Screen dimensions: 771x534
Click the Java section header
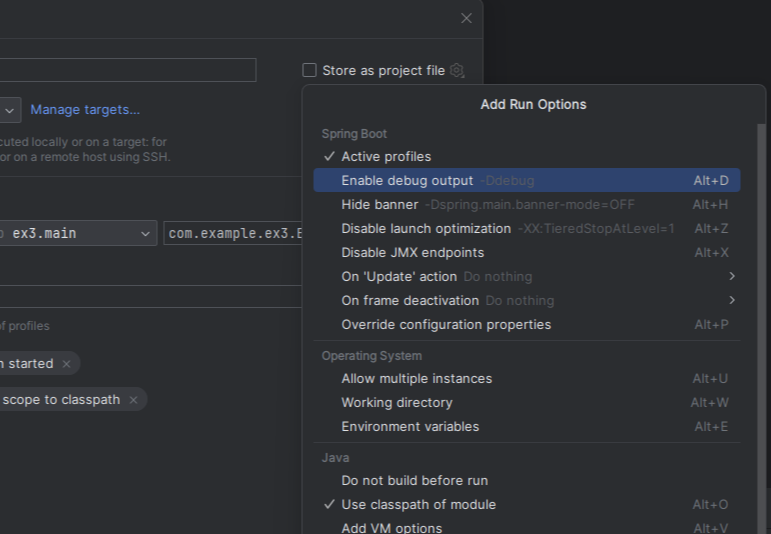pos(335,458)
